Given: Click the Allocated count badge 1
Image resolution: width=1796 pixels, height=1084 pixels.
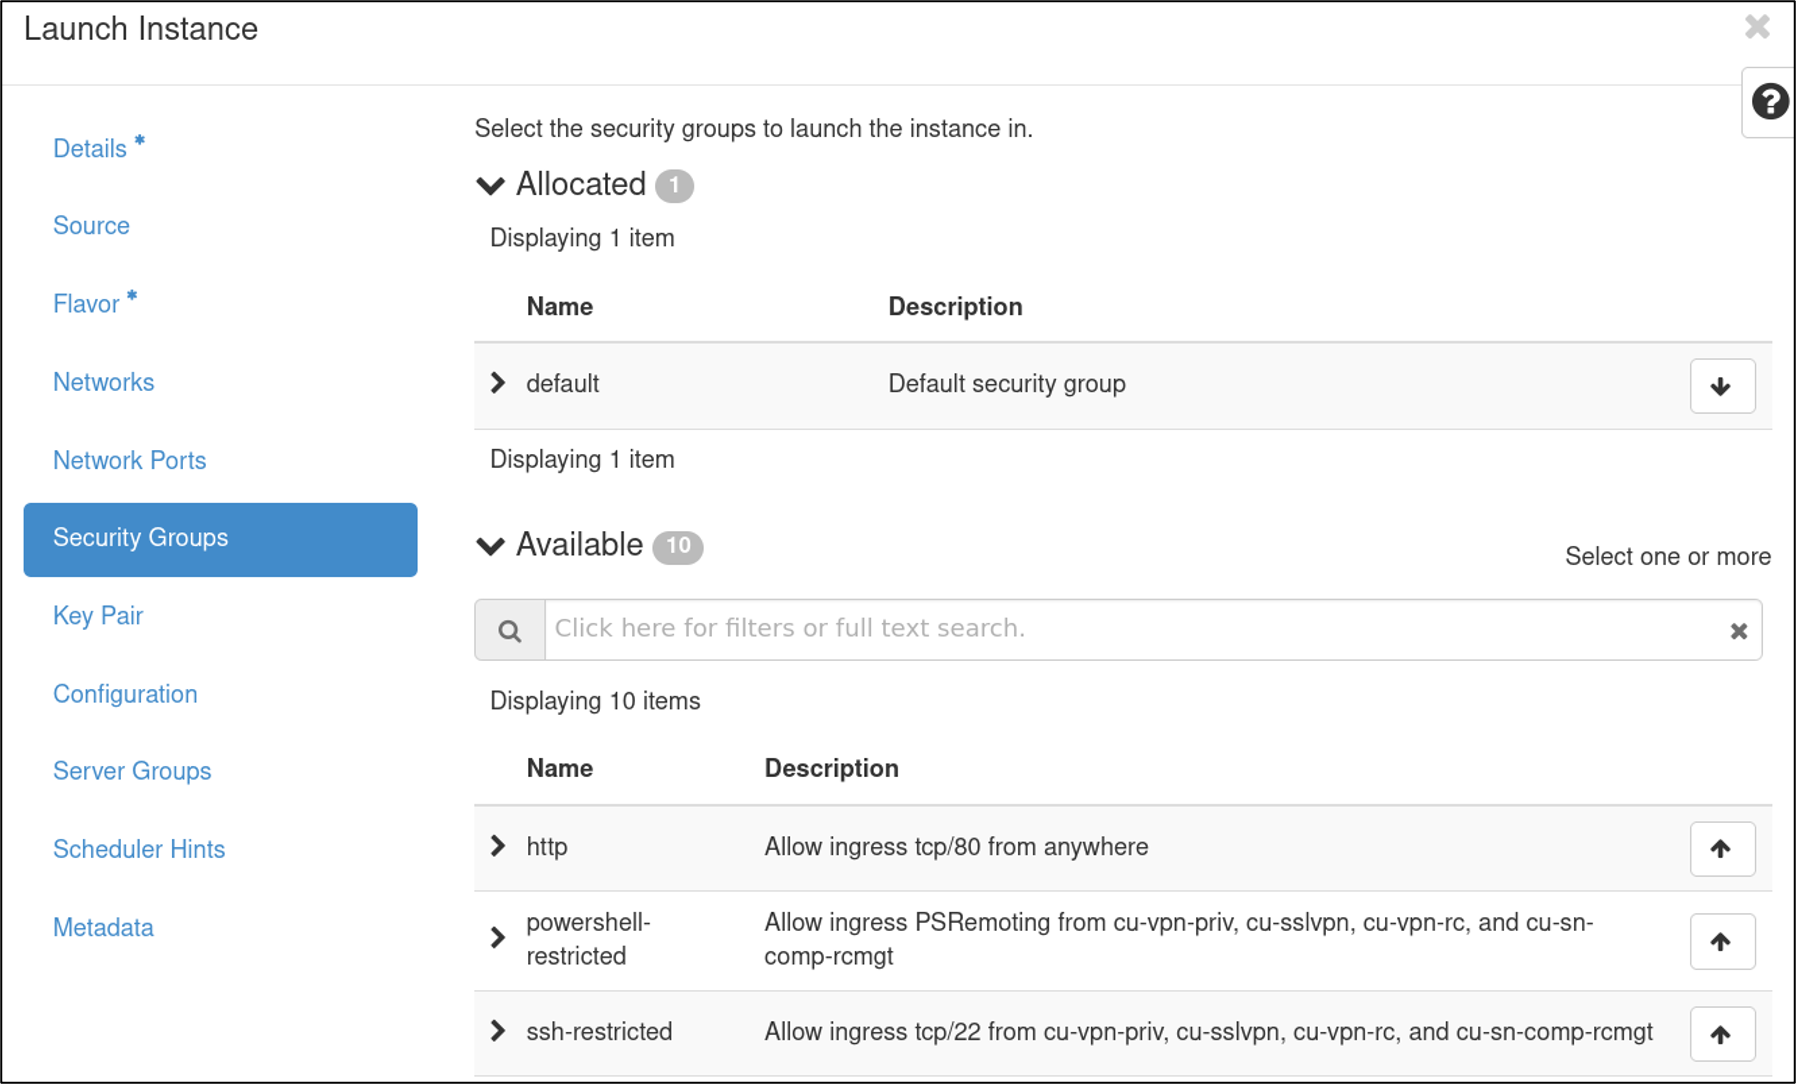Looking at the screenshot, I should coord(674,185).
